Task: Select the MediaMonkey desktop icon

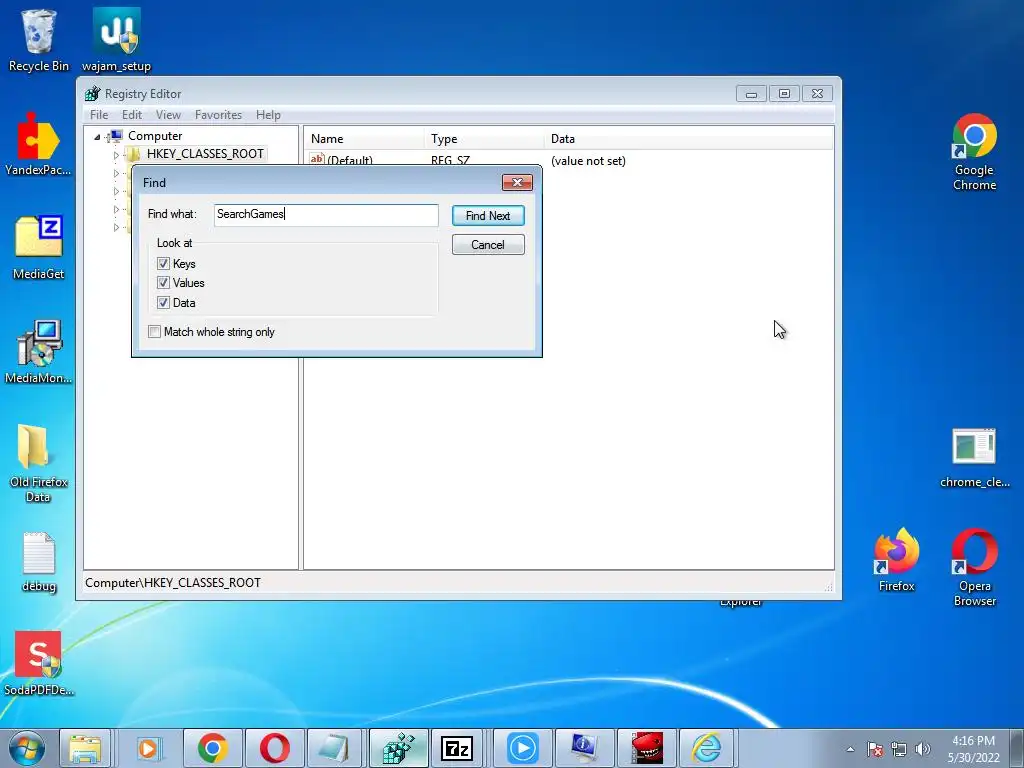Action: point(38,351)
